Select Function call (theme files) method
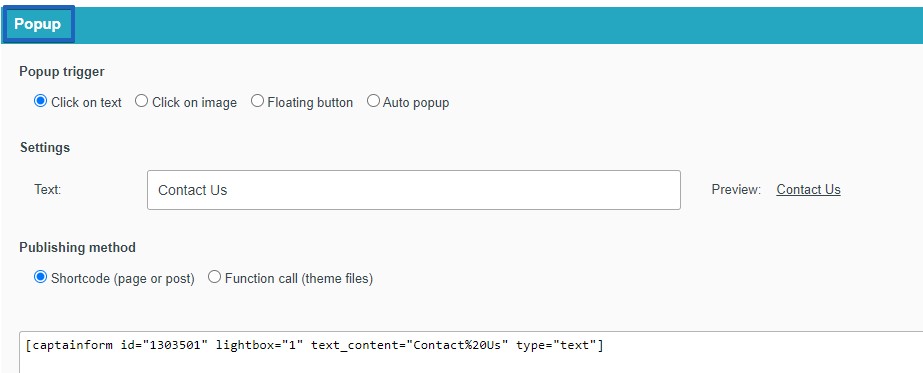The image size is (923, 373). click(x=214, y=277)
